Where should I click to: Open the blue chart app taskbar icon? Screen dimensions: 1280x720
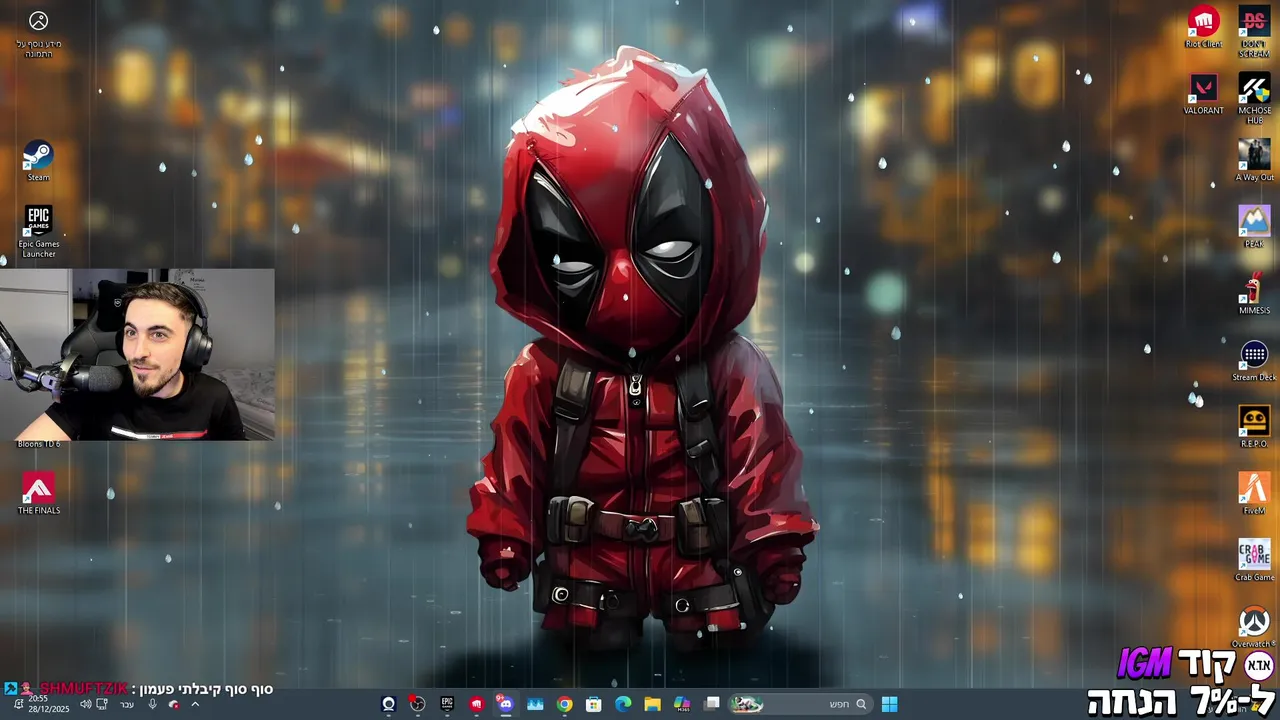(535, 704)
